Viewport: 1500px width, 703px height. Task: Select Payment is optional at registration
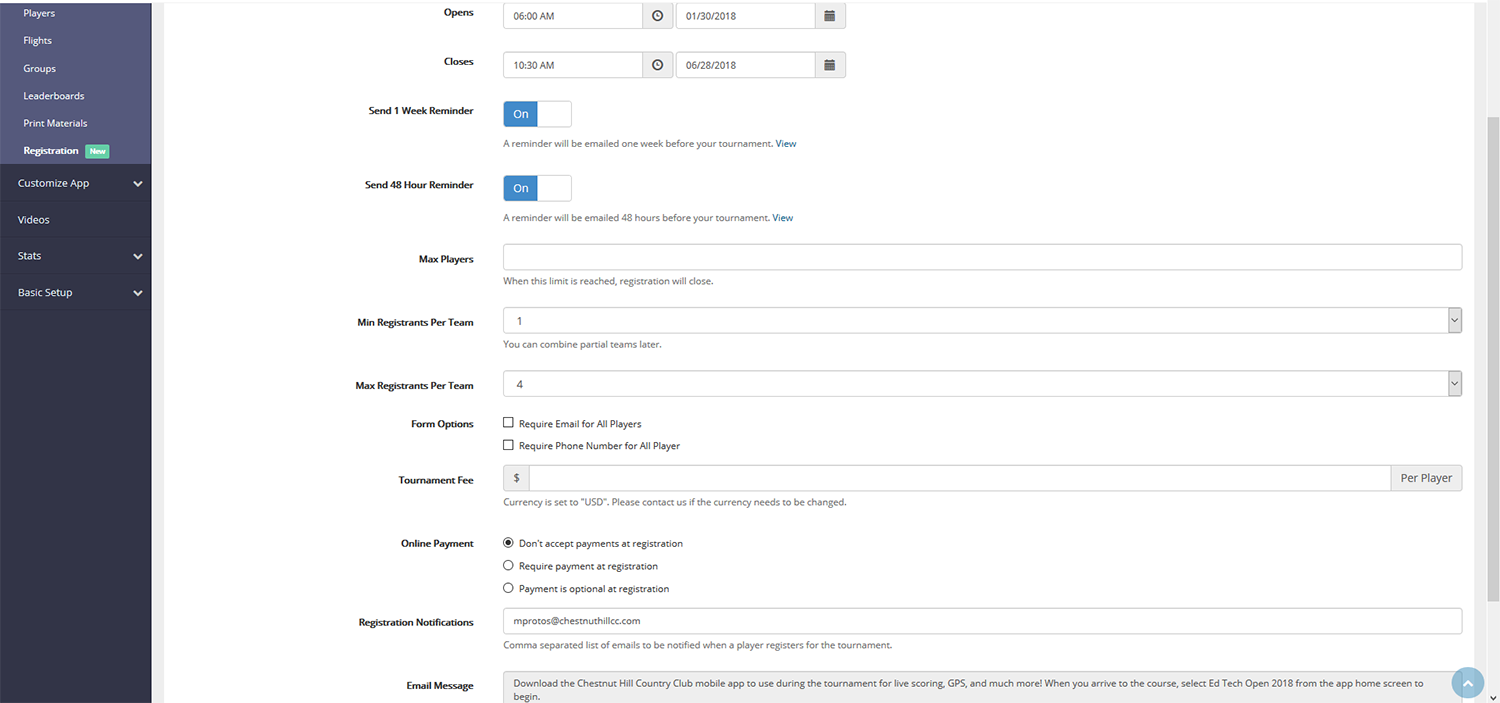[508, 588]
